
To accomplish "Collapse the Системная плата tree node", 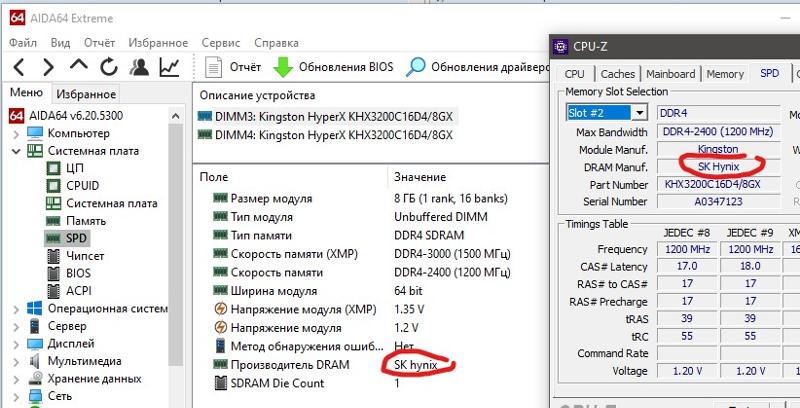I will pos(16,151).
